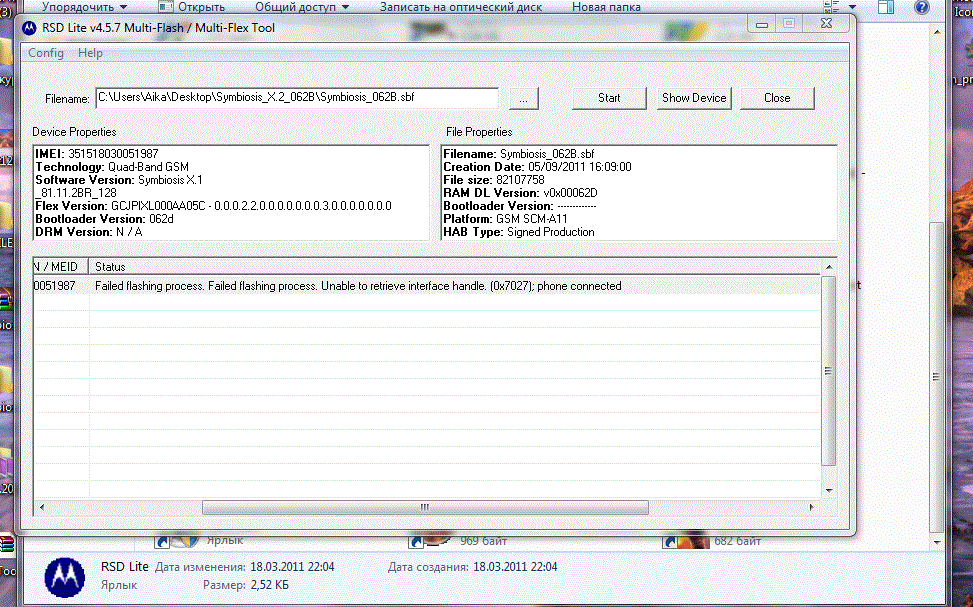
Task: Focus the Filename path field
Action: click(297, 97)
